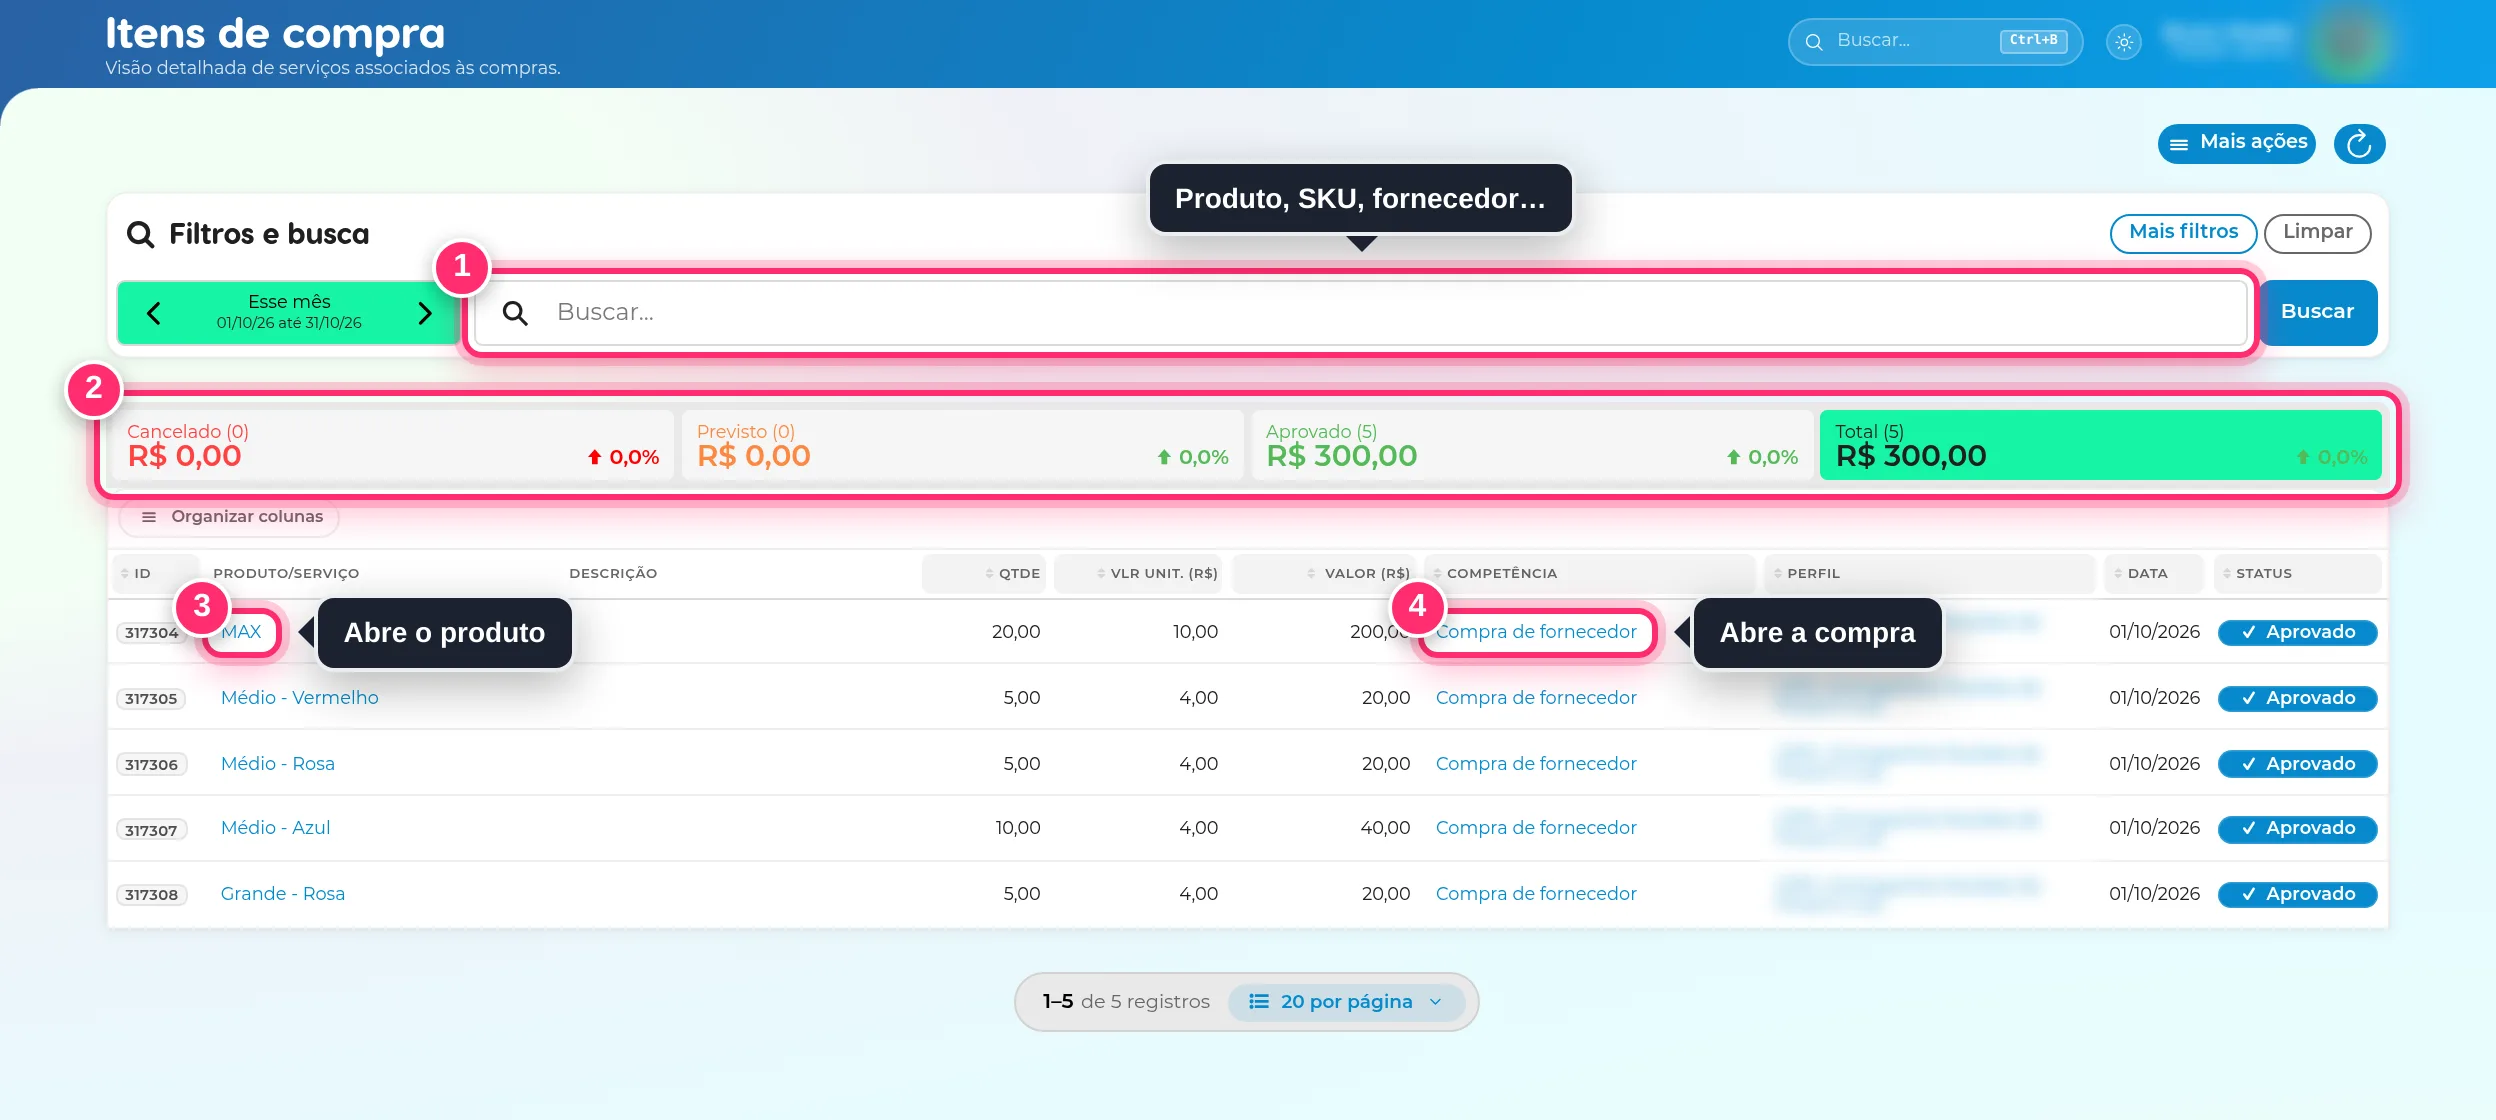Viewport: 2496px width, 1120px height.
Task: Sort by DATA column header
Action: click(2153, 574)
